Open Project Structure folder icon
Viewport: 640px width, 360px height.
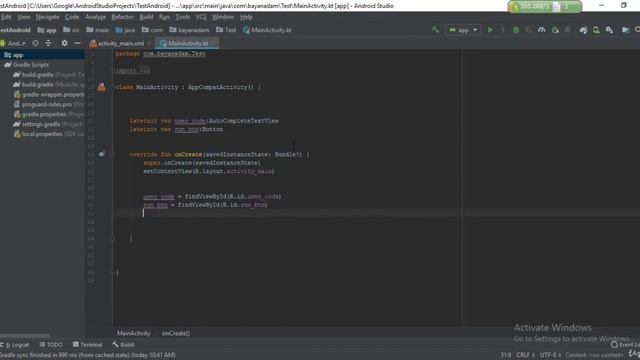(625, 30)
